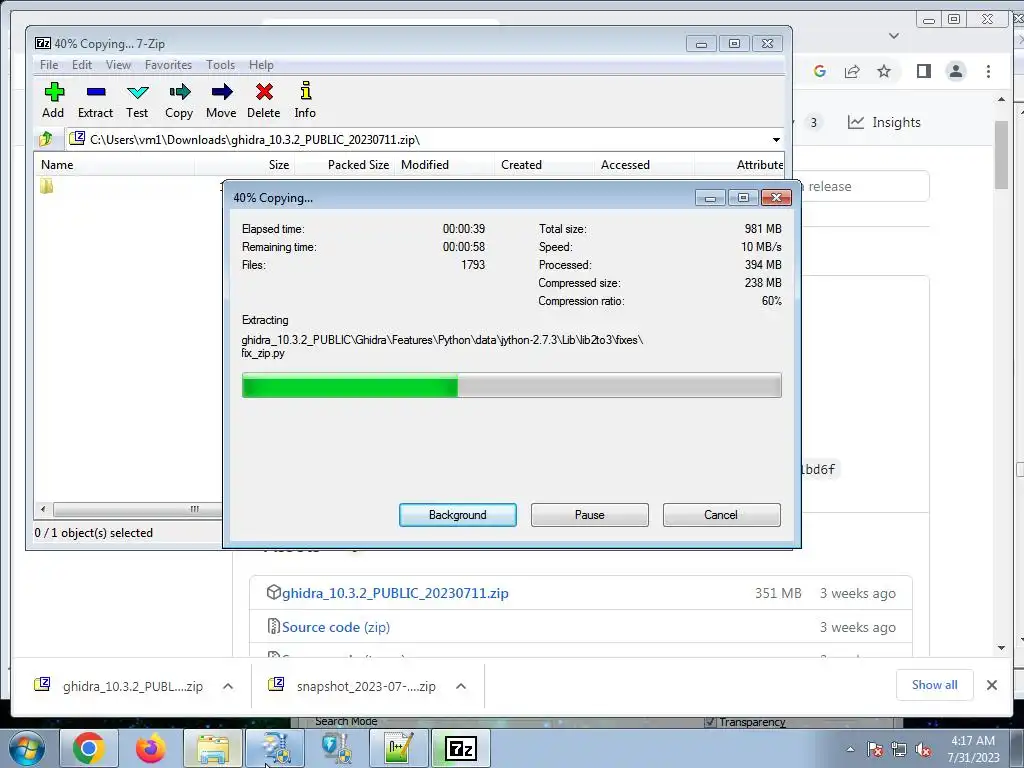The image size is (1024, 768).
Task: Click the taskbar clock showing 4:17 AM
Action: [x=973, y=749]
